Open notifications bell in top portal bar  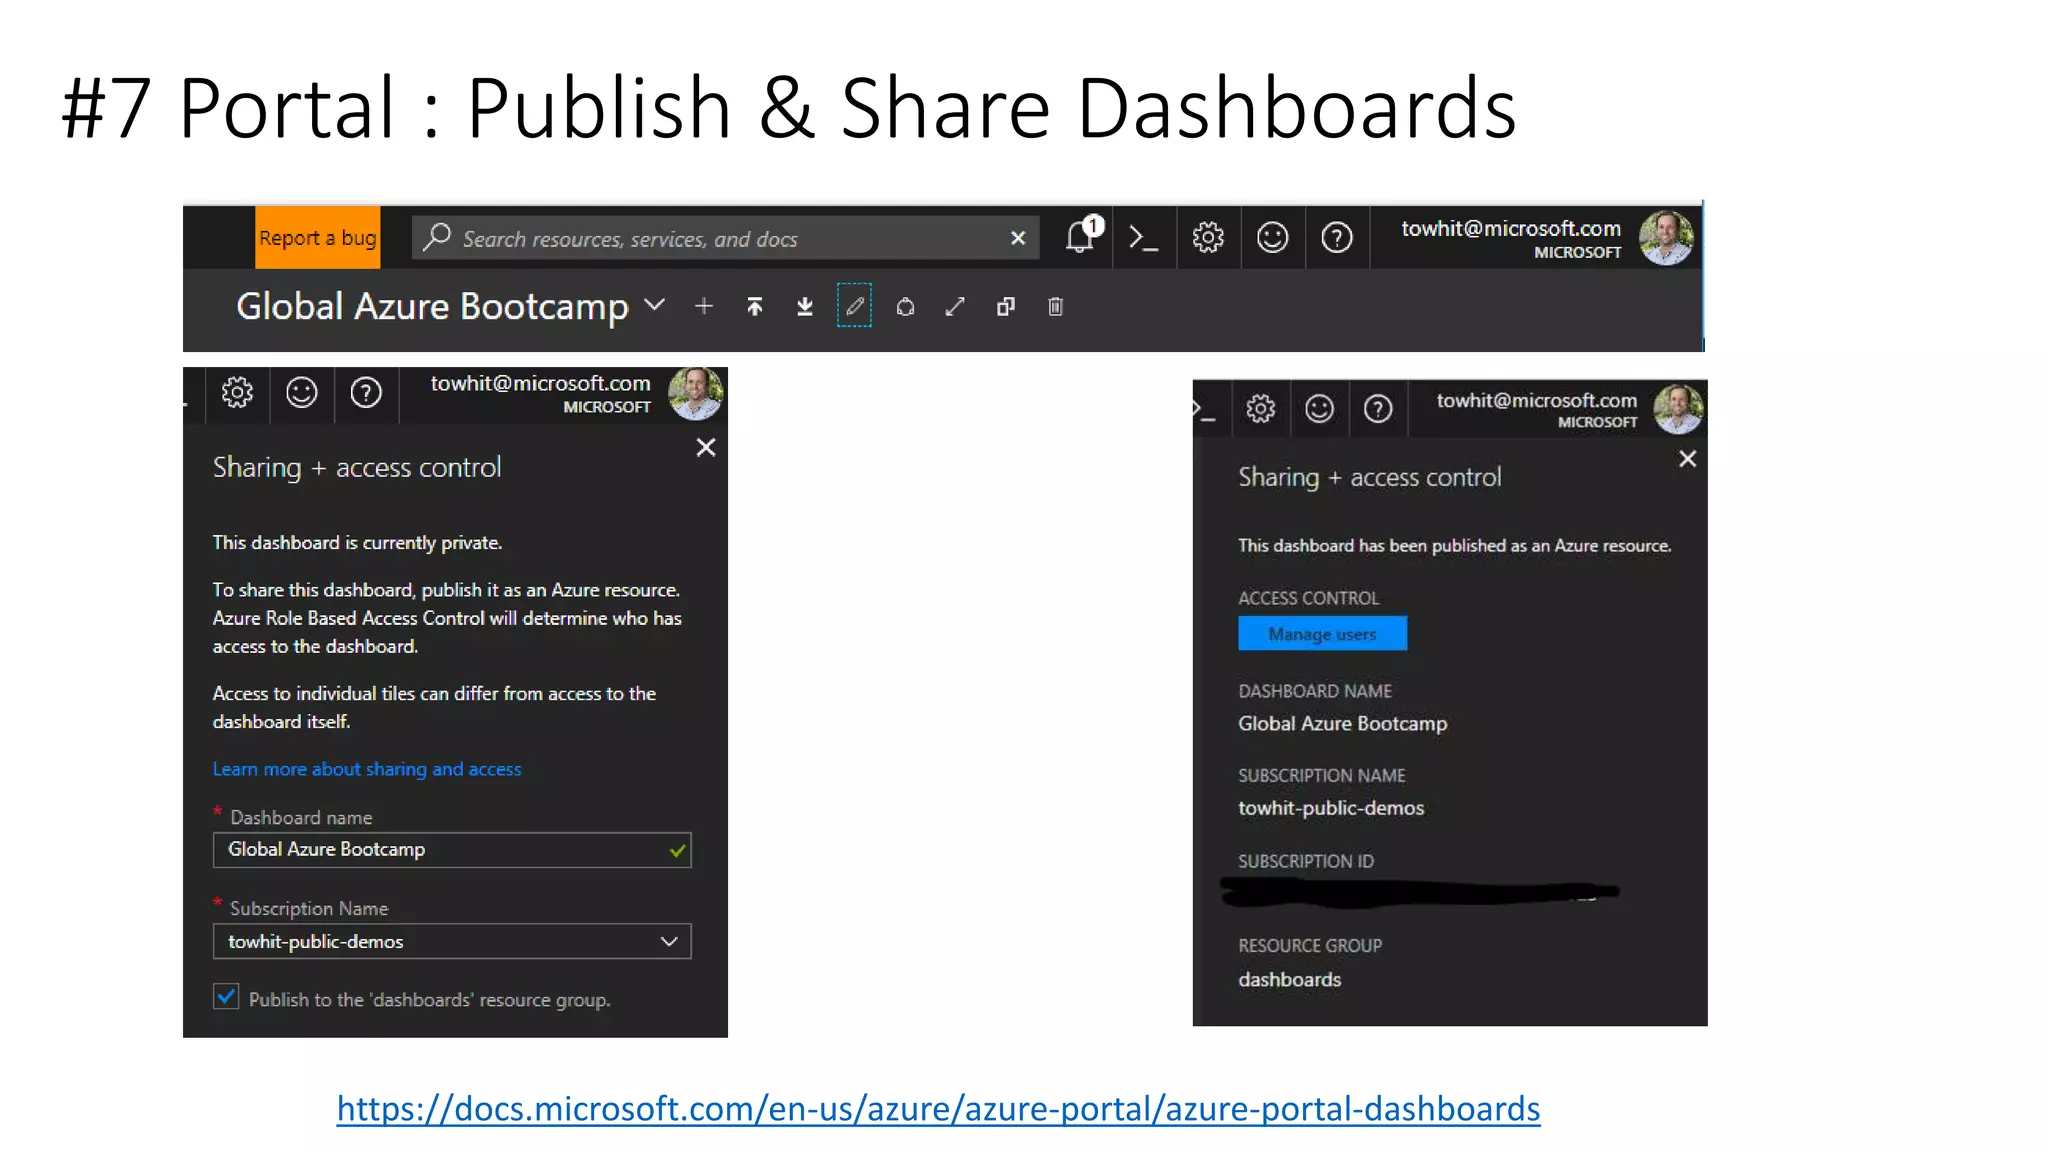pyautogui.click(x=1081, y=237)
